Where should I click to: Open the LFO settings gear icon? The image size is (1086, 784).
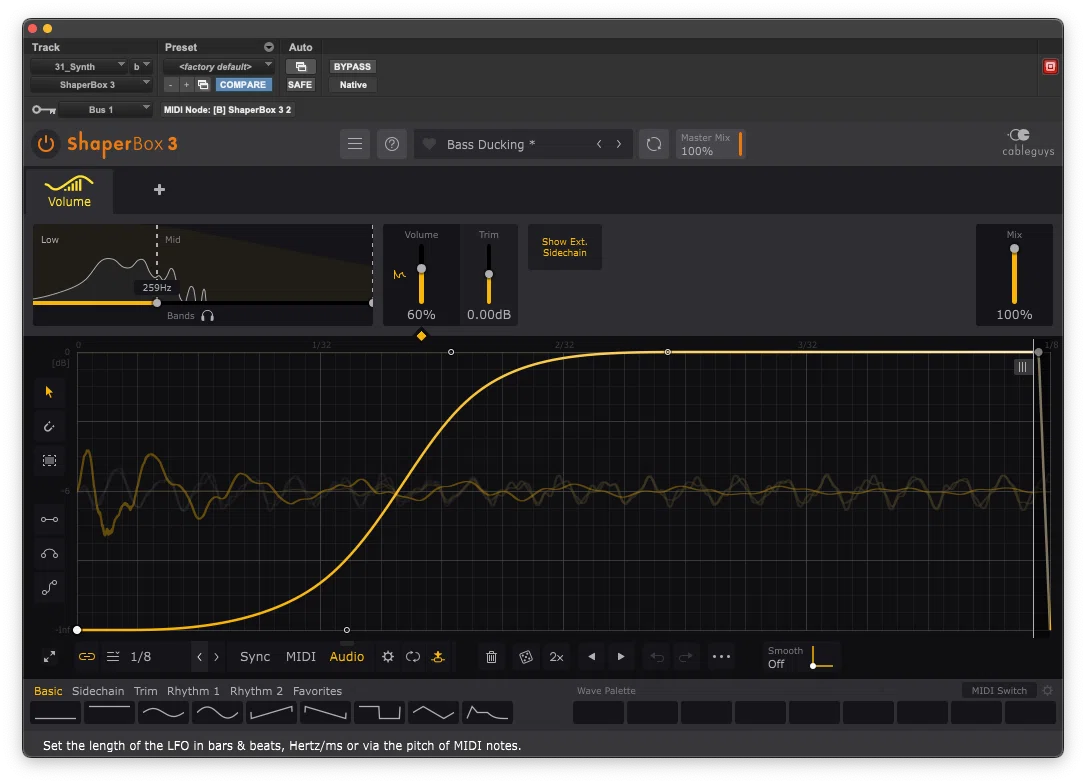[x=388, y=657]
